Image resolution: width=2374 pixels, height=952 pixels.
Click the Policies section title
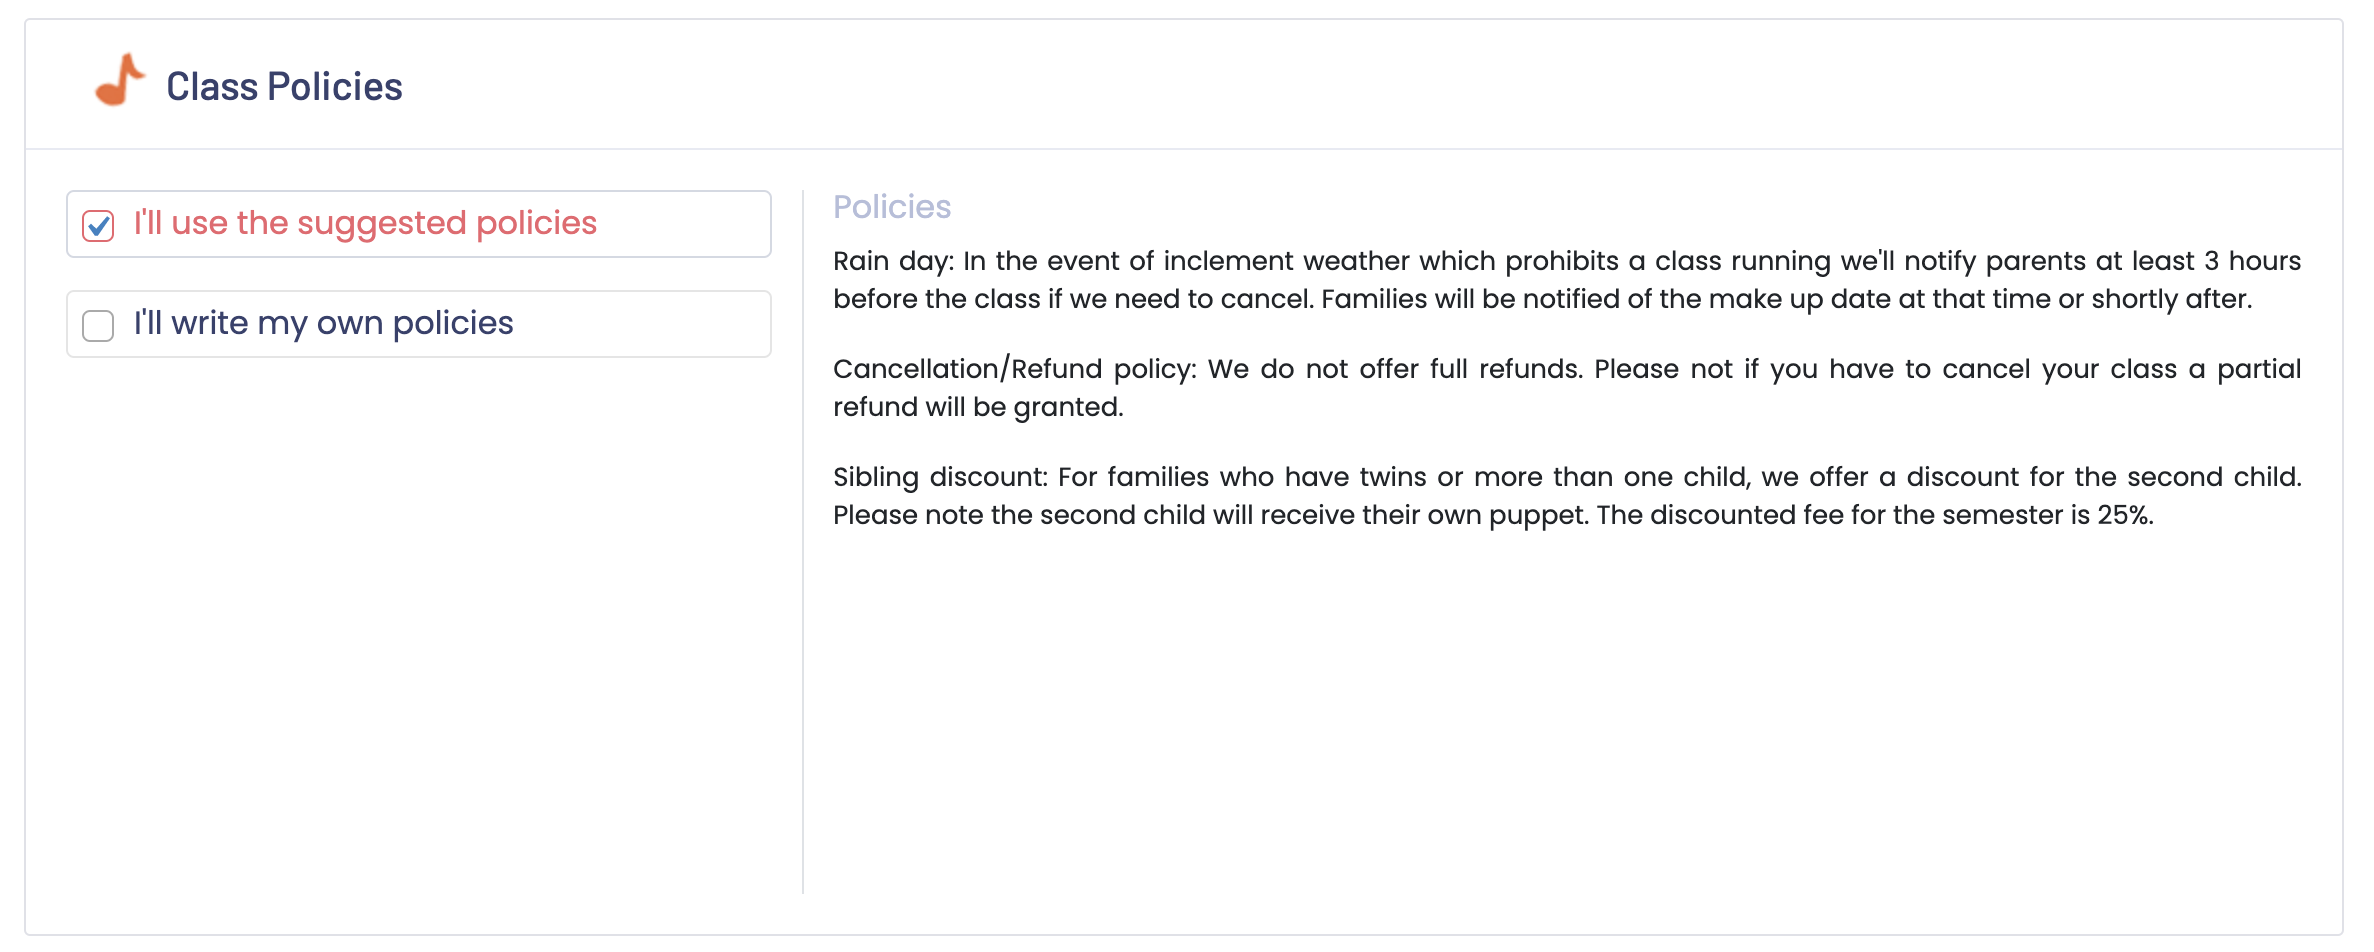point(892,207)
